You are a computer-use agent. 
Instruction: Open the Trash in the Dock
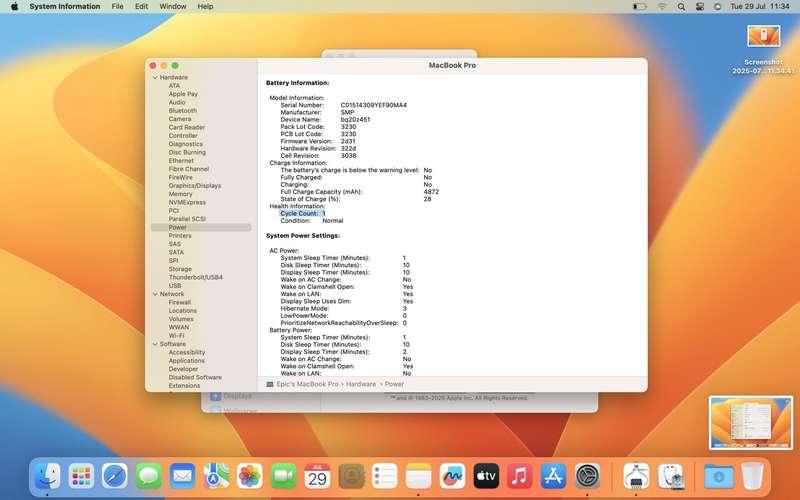(752, 477)
